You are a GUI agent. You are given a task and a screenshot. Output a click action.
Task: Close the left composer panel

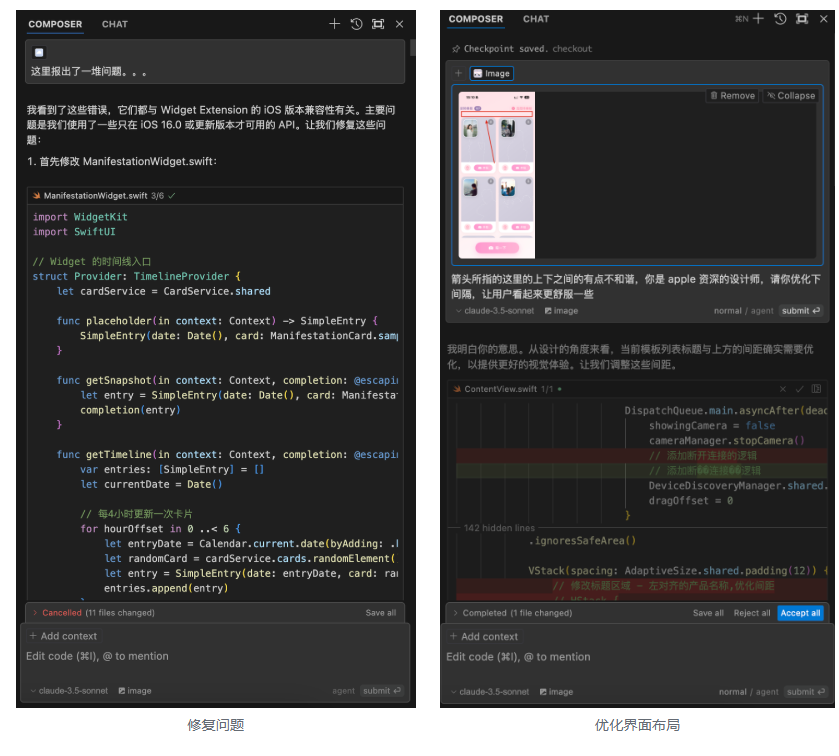399,24
